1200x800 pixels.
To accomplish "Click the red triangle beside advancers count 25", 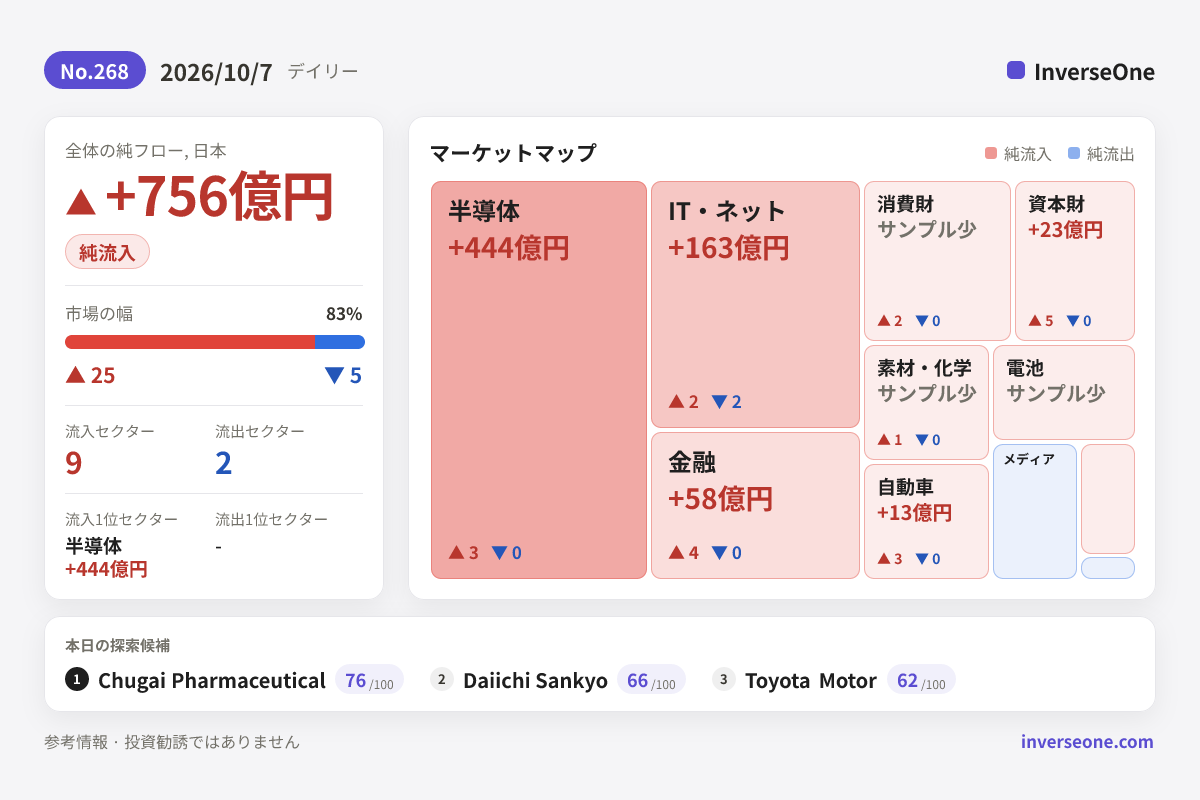I will 75,374.
